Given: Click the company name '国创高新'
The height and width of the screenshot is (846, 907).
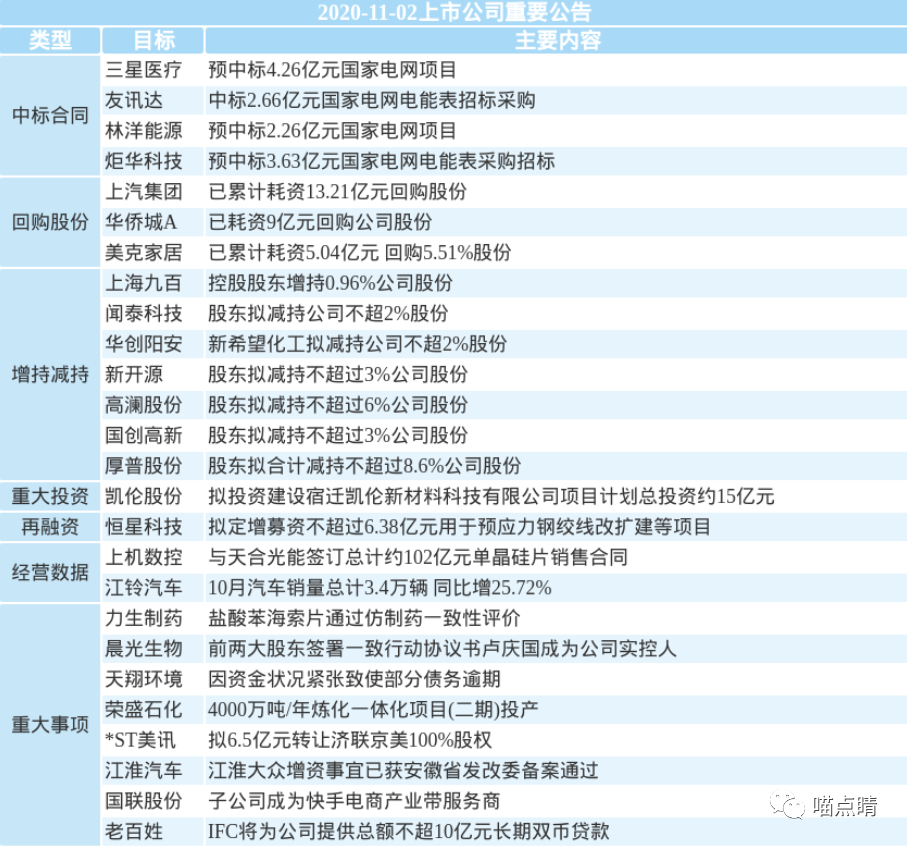Looking at the screenshot, I should pos(143,435).
